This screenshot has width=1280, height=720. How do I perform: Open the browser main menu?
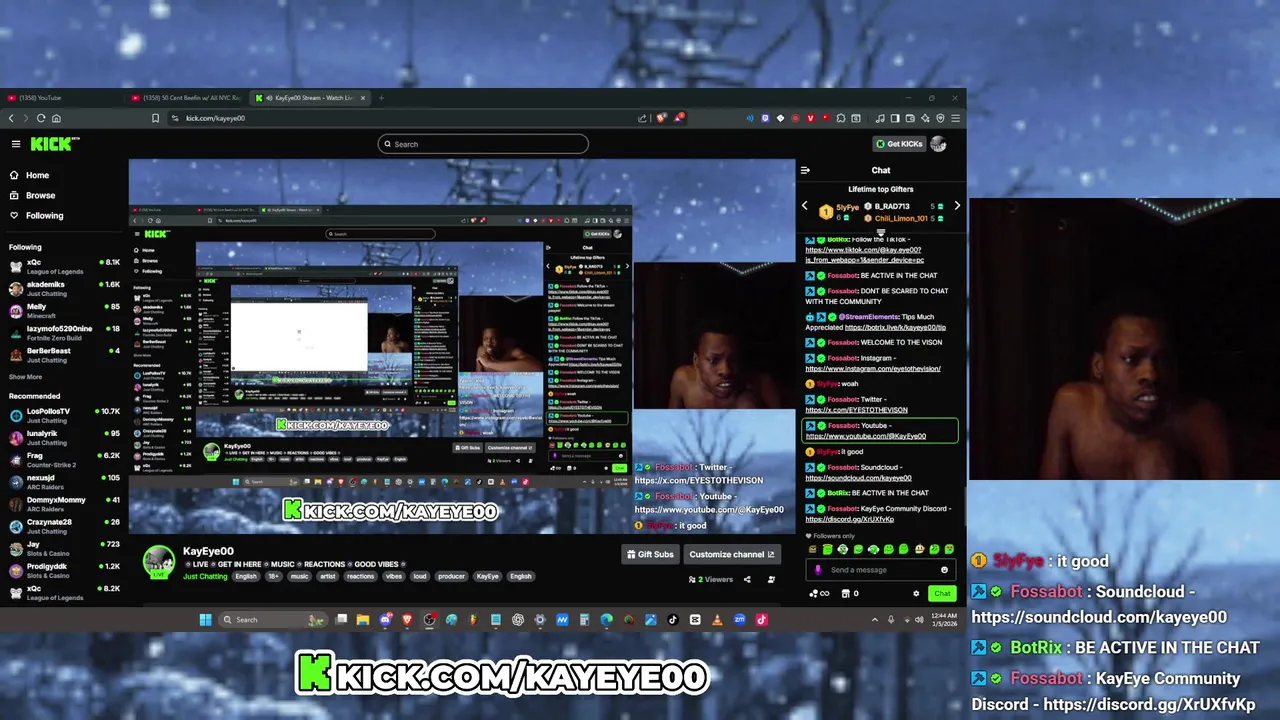(956, 118)
